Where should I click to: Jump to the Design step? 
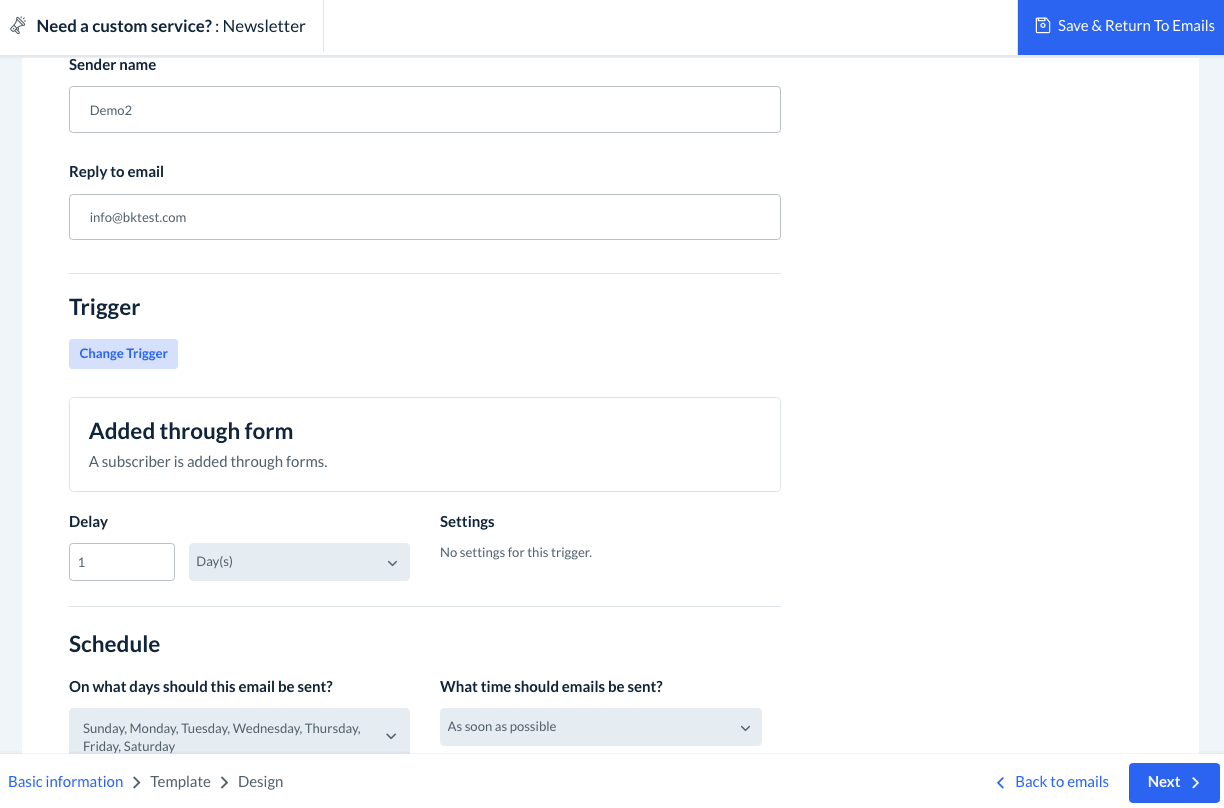coord(260,782)
